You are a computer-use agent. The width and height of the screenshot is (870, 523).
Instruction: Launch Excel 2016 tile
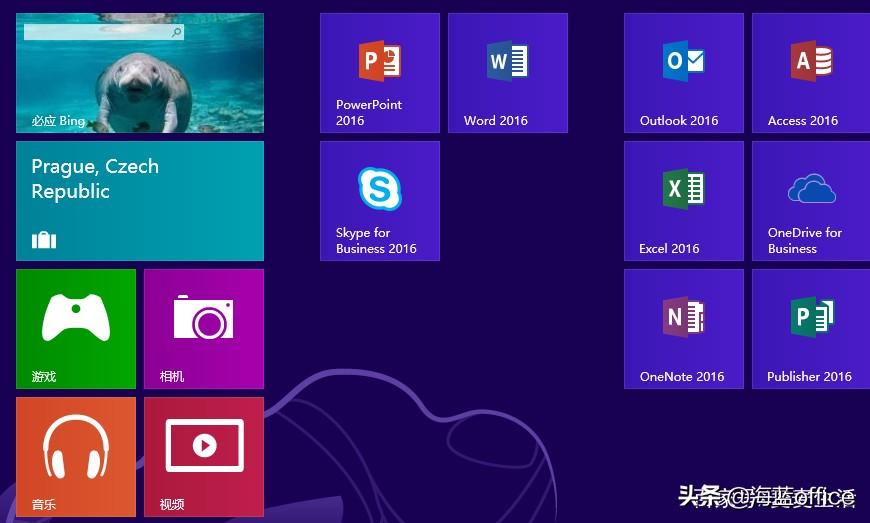coord(684,201)
